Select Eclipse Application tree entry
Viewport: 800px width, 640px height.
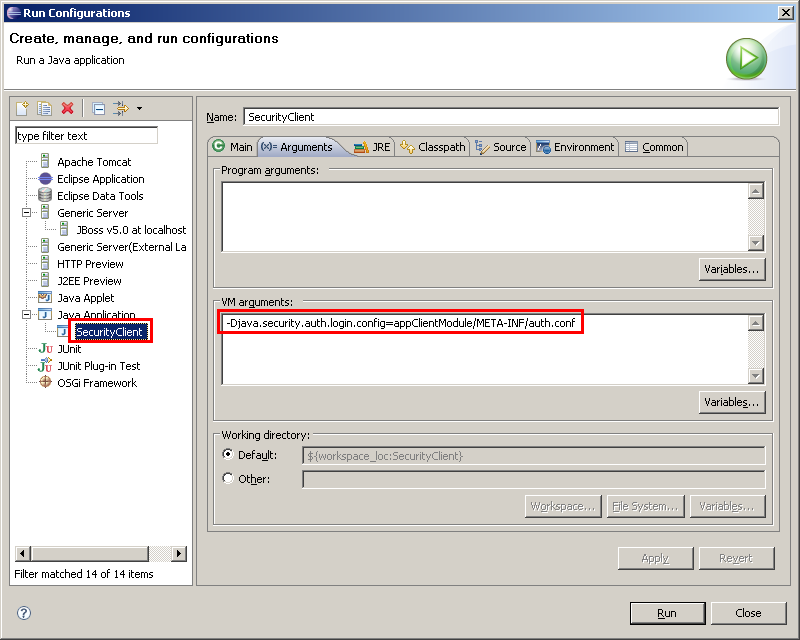coord(101,179)
